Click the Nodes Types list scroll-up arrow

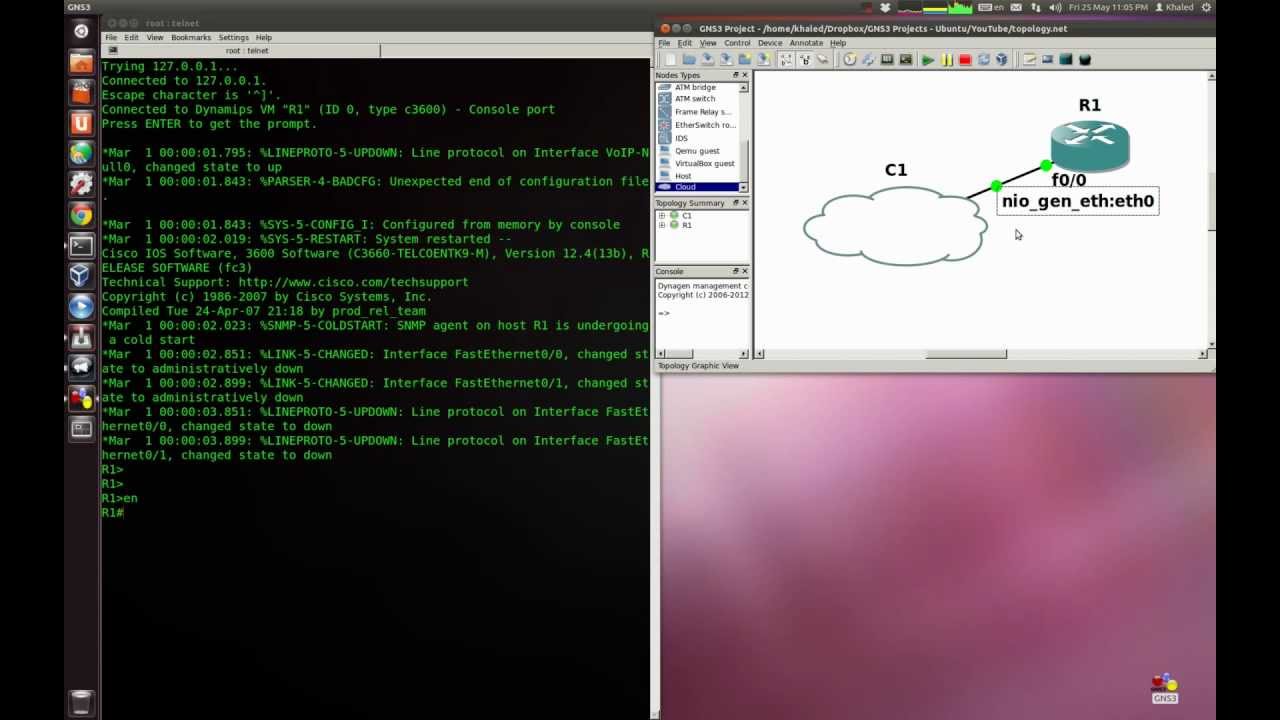743,88
